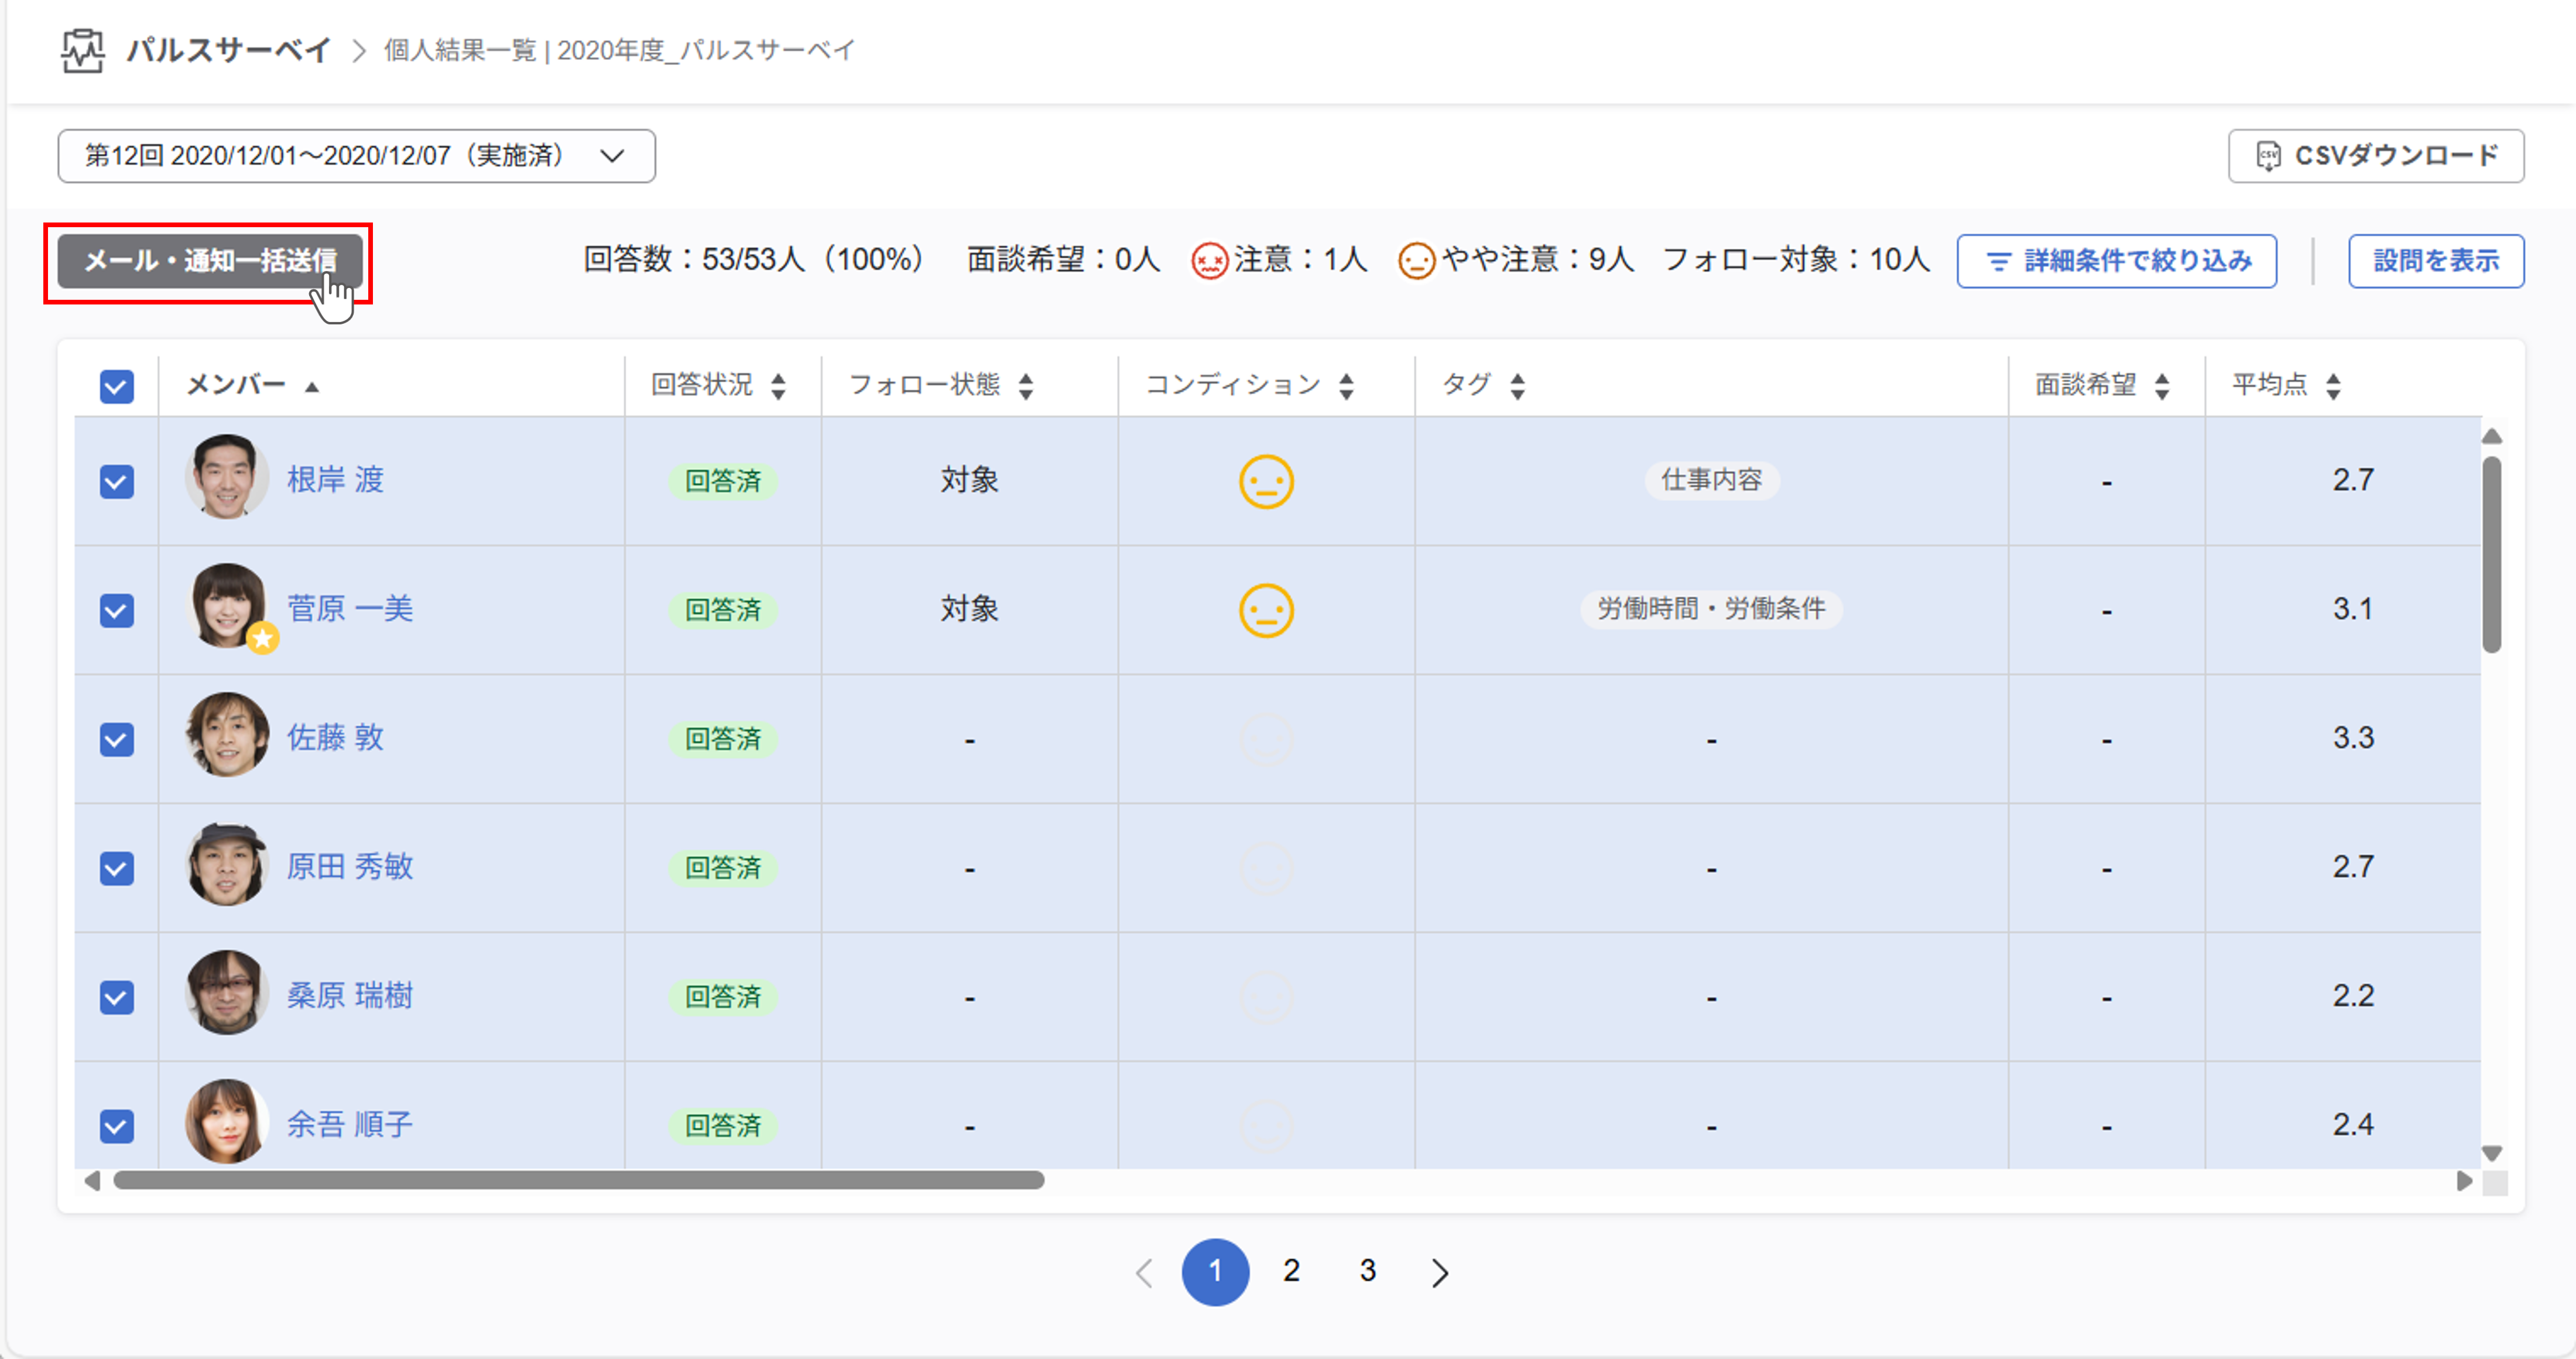
Task: Click the CSV download icon
Action: click(x=2270, y=156)
